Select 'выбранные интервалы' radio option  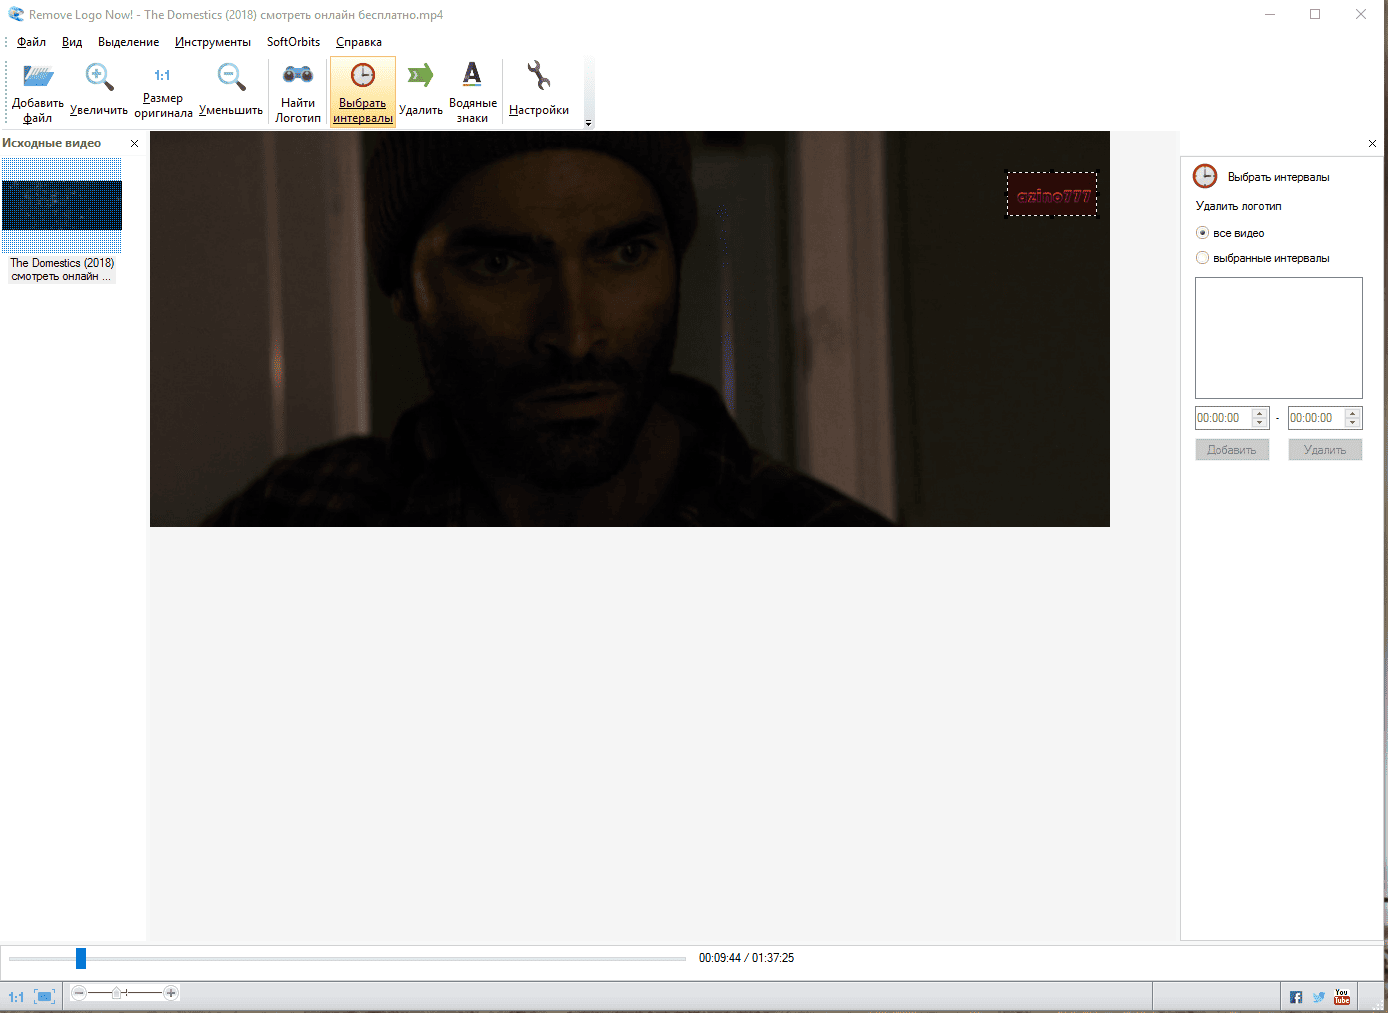1203,258
